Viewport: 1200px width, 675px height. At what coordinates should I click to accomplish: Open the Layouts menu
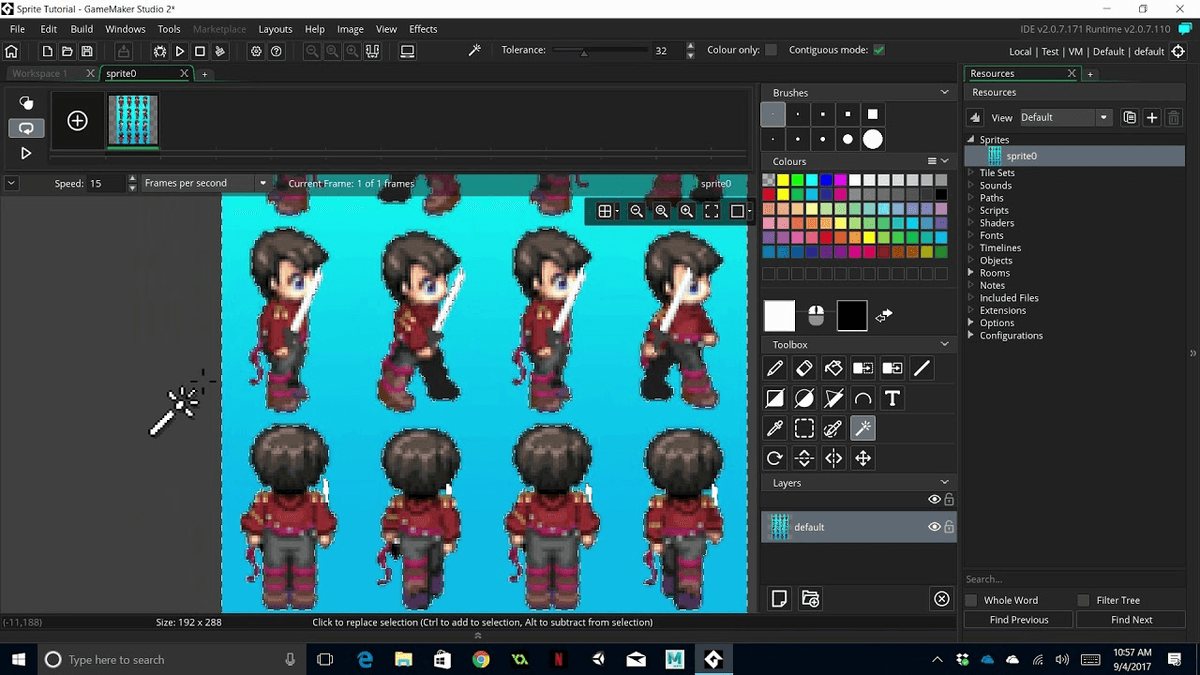tap(275, 29)
